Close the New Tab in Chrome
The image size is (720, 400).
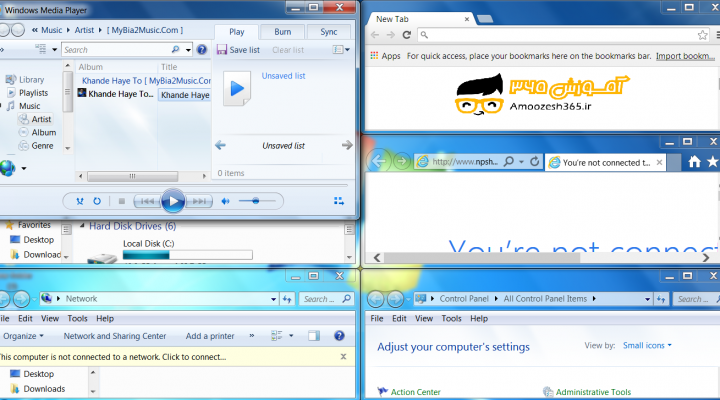(x=467, y=19)
